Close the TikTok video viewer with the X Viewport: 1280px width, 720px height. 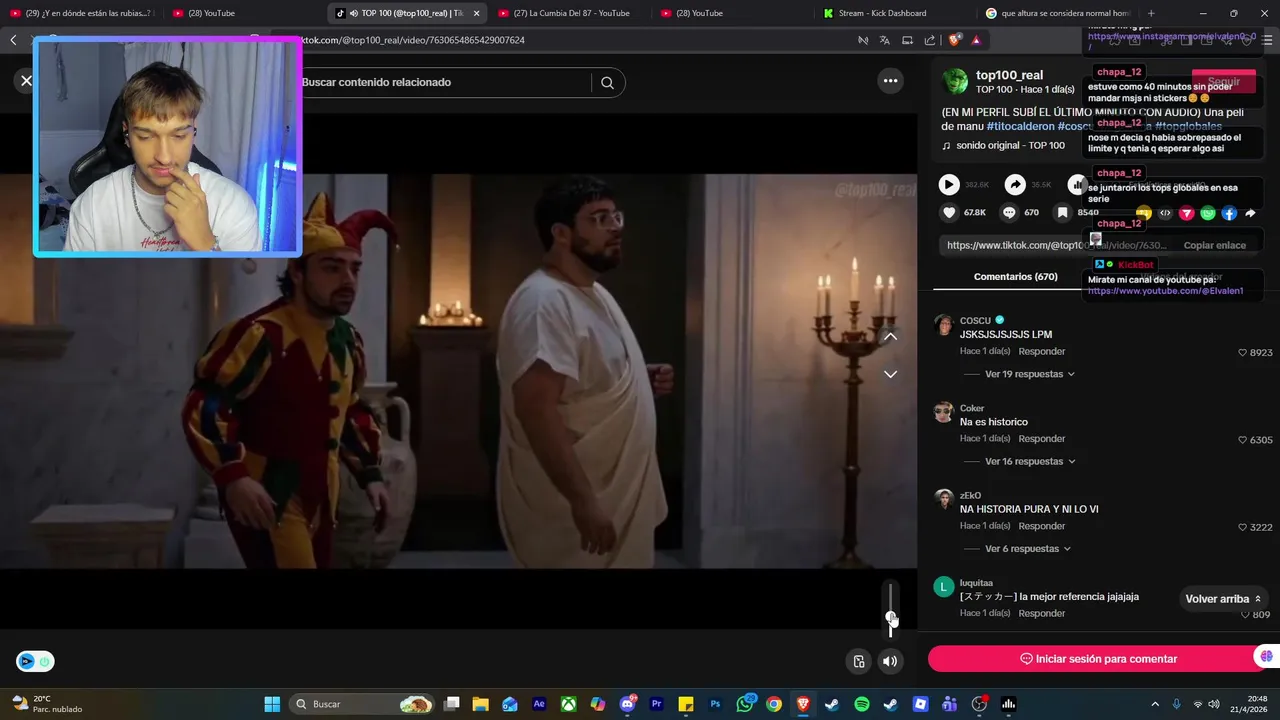[x=26, y=81]
